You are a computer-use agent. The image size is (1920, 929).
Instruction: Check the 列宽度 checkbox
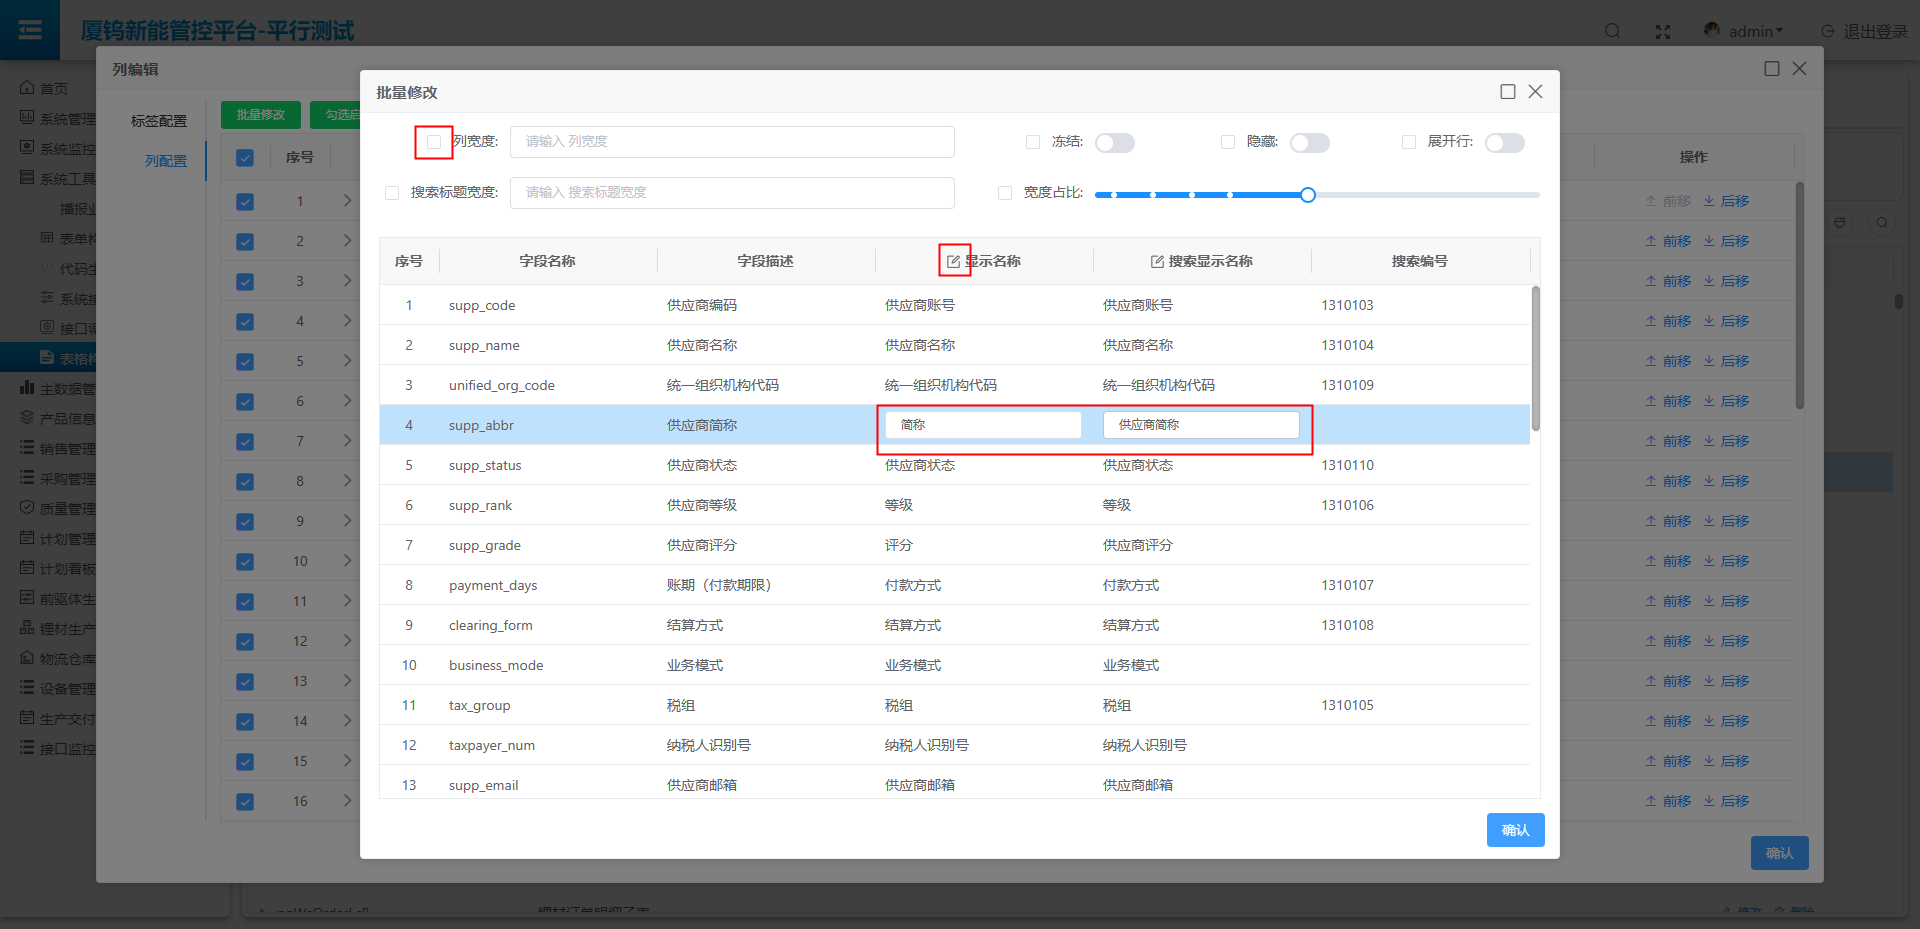tap(434, 142)
